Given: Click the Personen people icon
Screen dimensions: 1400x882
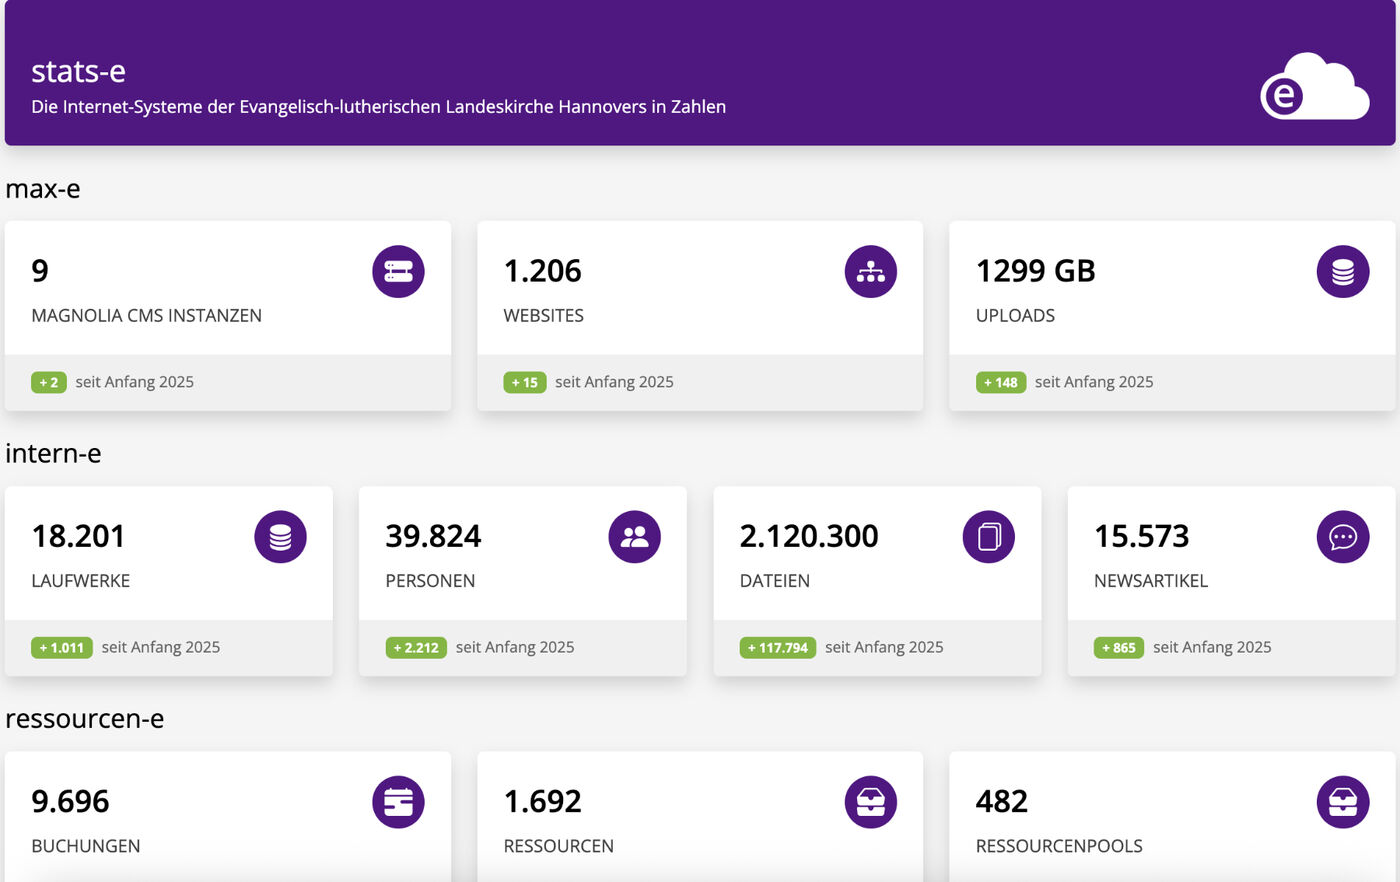Looking at the screenshot, I should [x=634, y=537].
